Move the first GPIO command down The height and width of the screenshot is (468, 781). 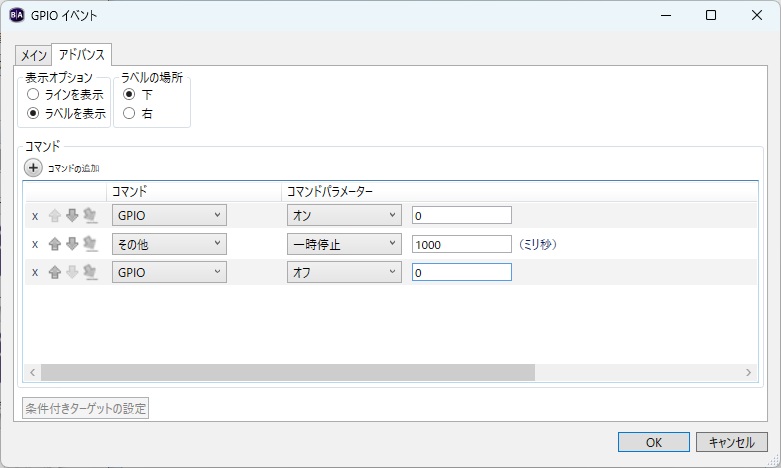(x=72, y=215)
